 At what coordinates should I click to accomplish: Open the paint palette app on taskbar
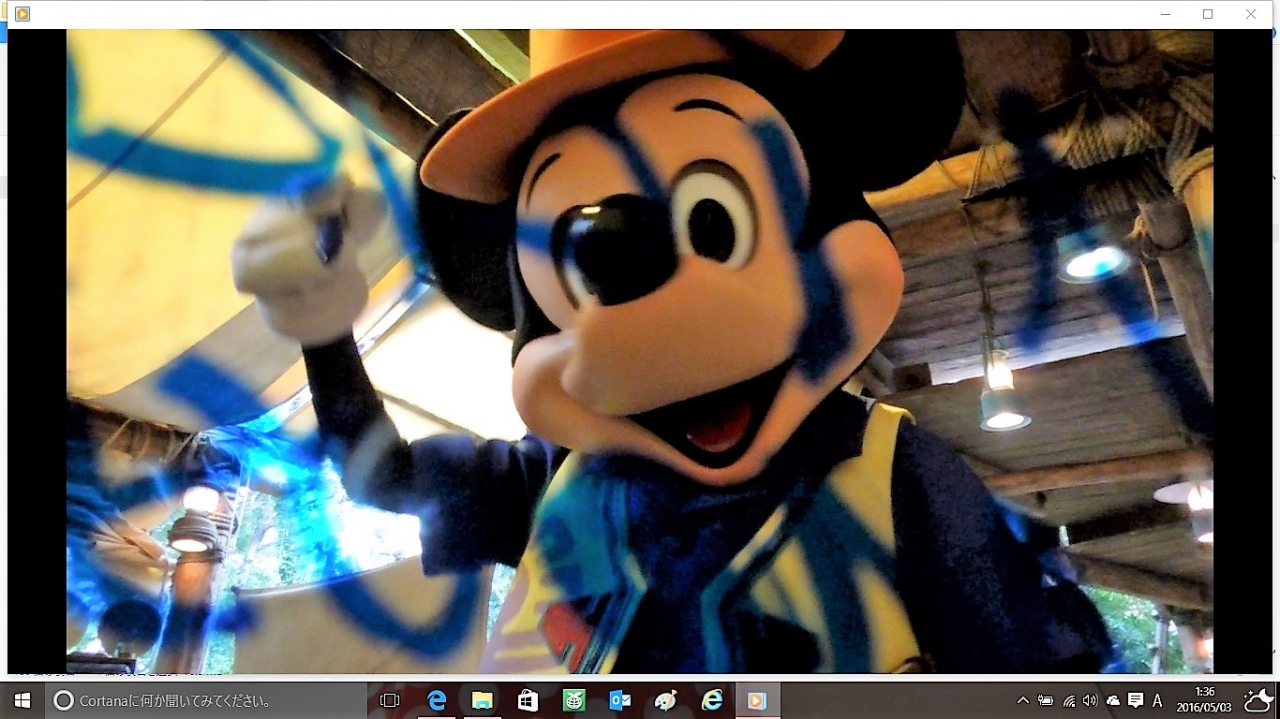click(666, 701)
